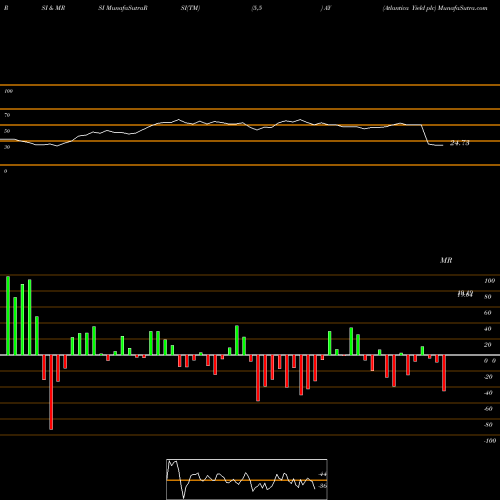Click the '50' label on RSI axis
The image size is (500, 500).
click(x=7, y=131)
